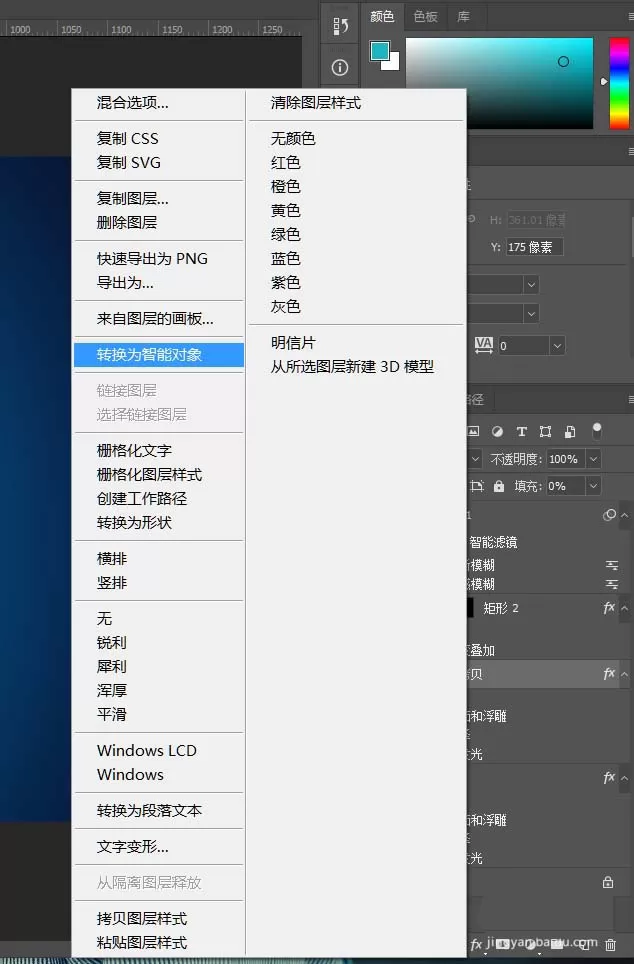Choose 混合选项... from context menu
Image resolution: width=634 pixels, height=964 pixels.
click(159, 103)
